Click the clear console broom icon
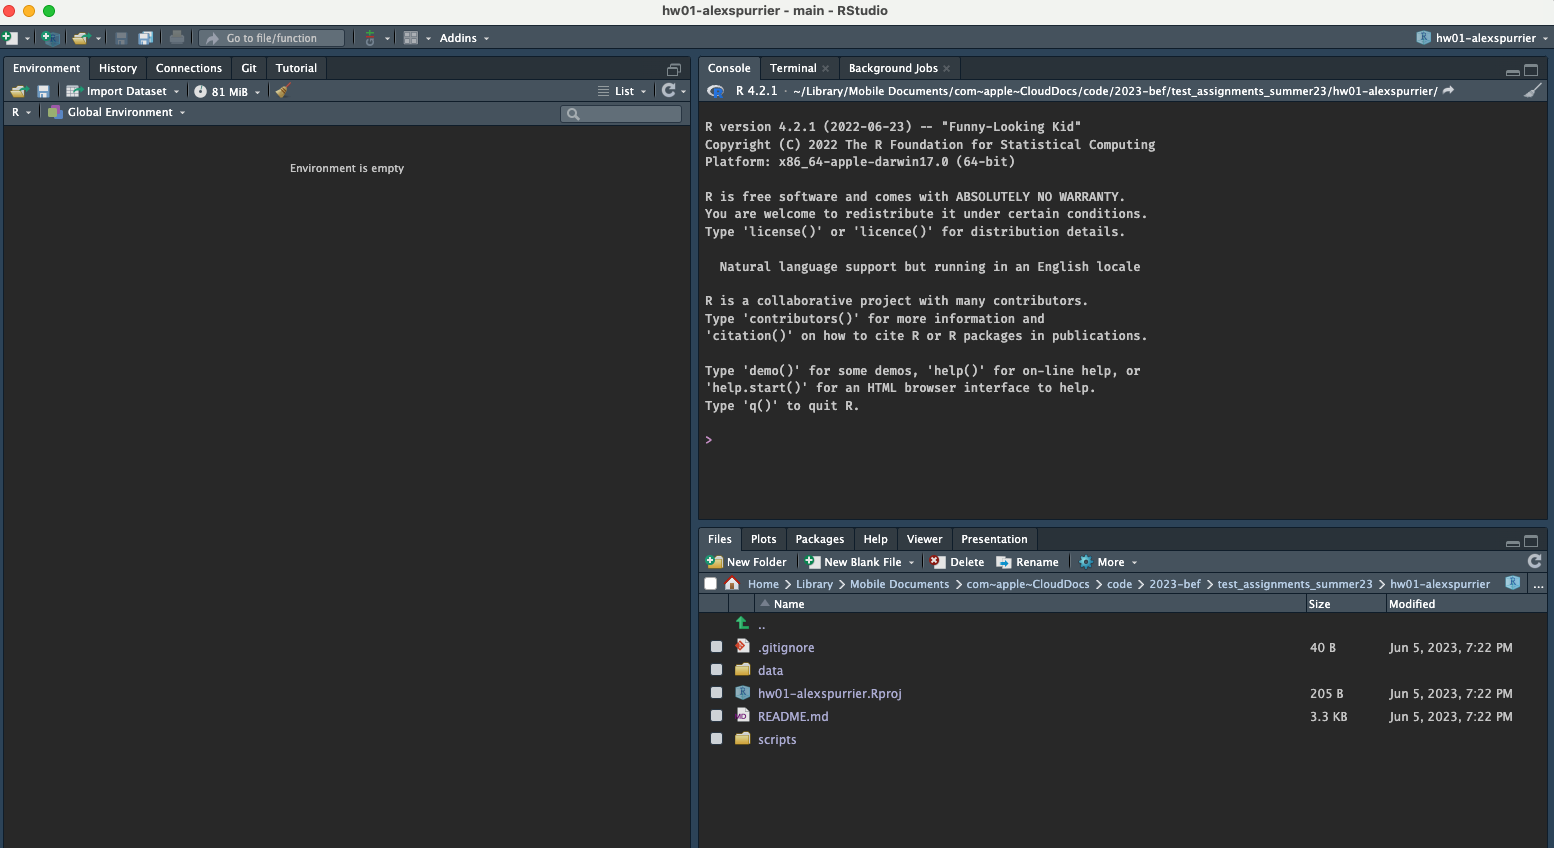1554x848 pixels. pyautogui.click(x=1532, y=90)
